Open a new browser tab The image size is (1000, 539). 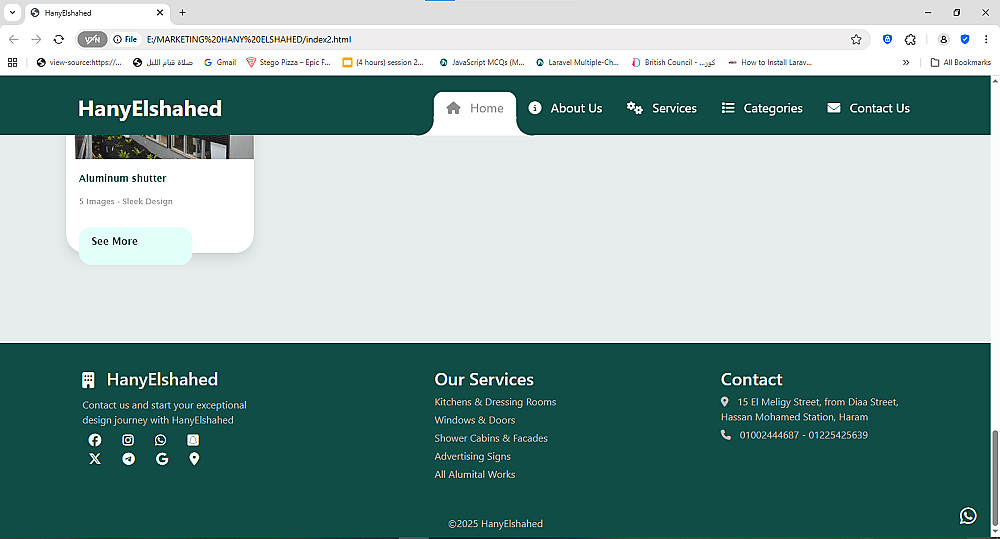(x=182, y=13)
